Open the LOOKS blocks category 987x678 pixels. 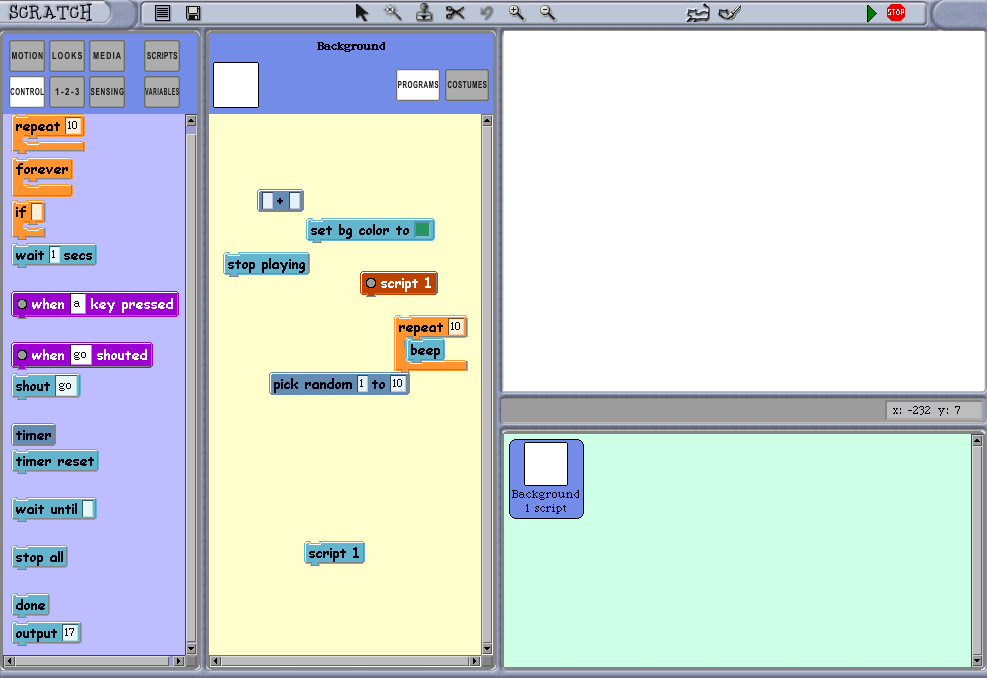tap(67, 56)
